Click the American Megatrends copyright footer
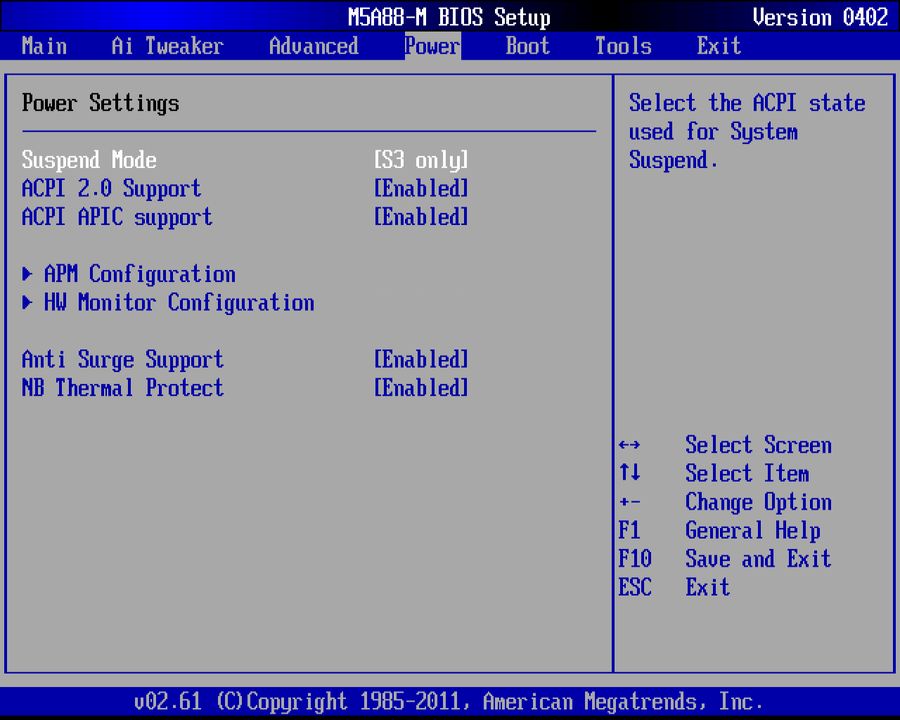The height and width of the screenshot is (720, 900). (448, 702)
